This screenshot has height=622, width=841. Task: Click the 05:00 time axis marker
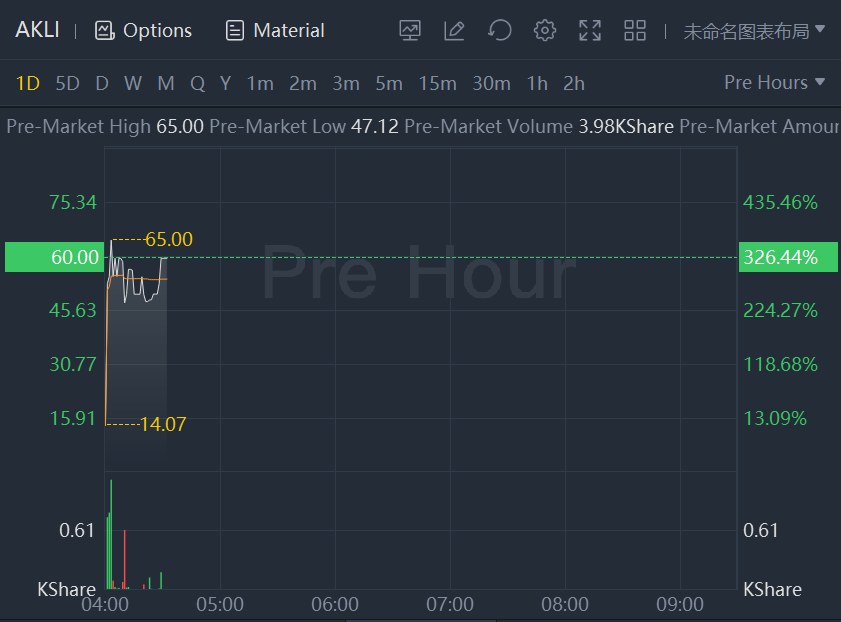(220, 605)
